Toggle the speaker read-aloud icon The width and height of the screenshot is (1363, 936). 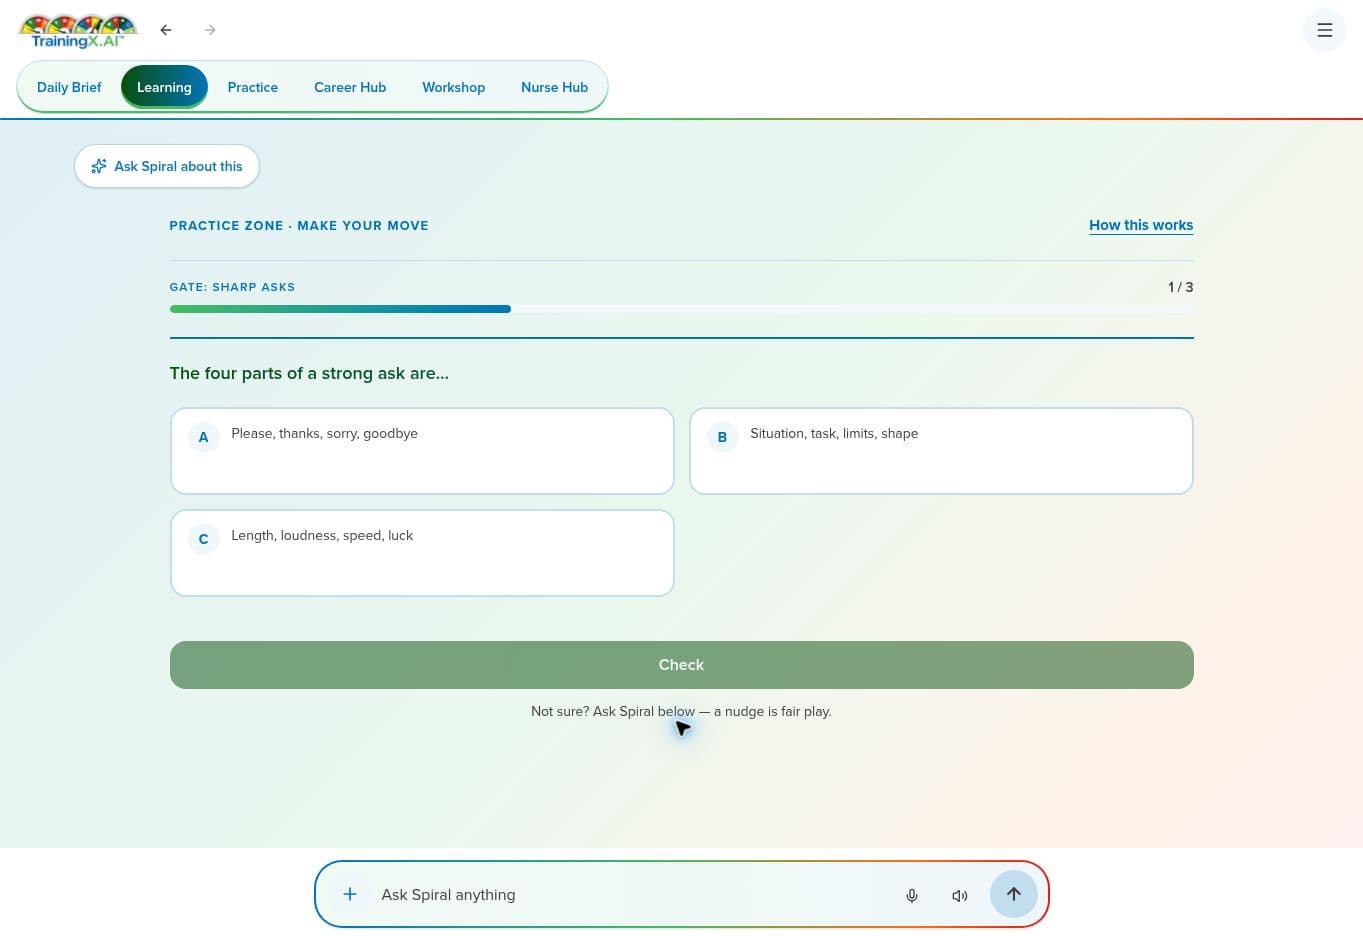click(960, 895)
